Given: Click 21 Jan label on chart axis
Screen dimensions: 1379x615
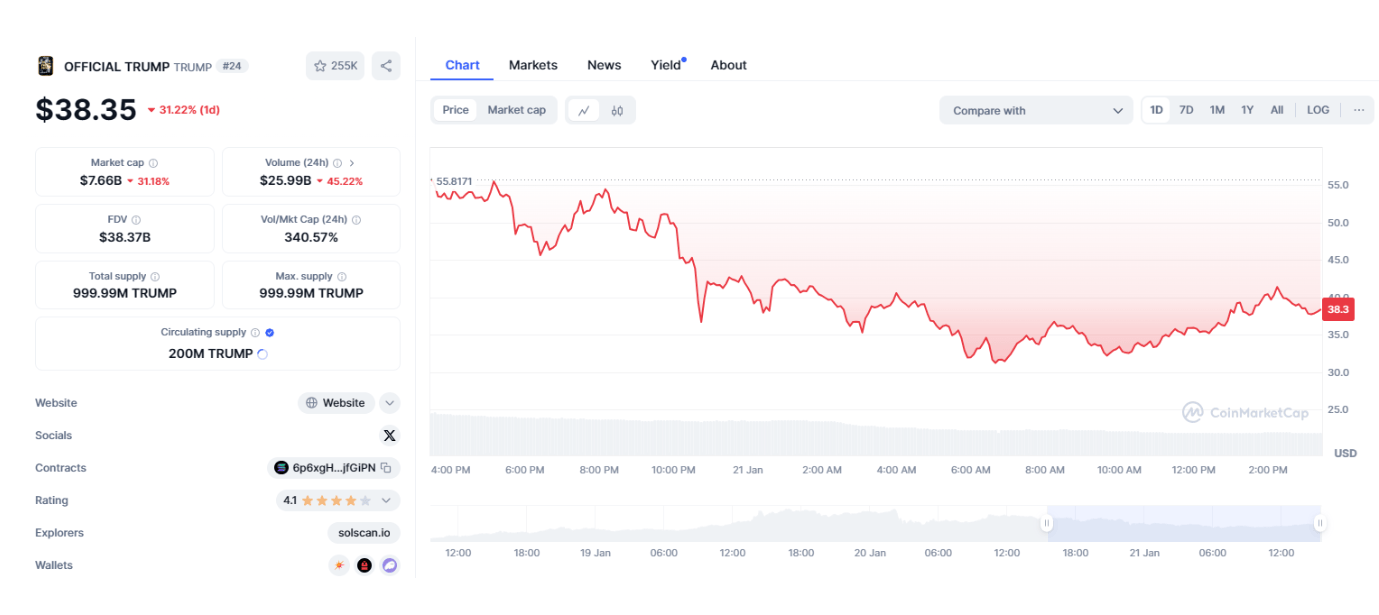Looking at the screenshot, I should tap(748, 470).
